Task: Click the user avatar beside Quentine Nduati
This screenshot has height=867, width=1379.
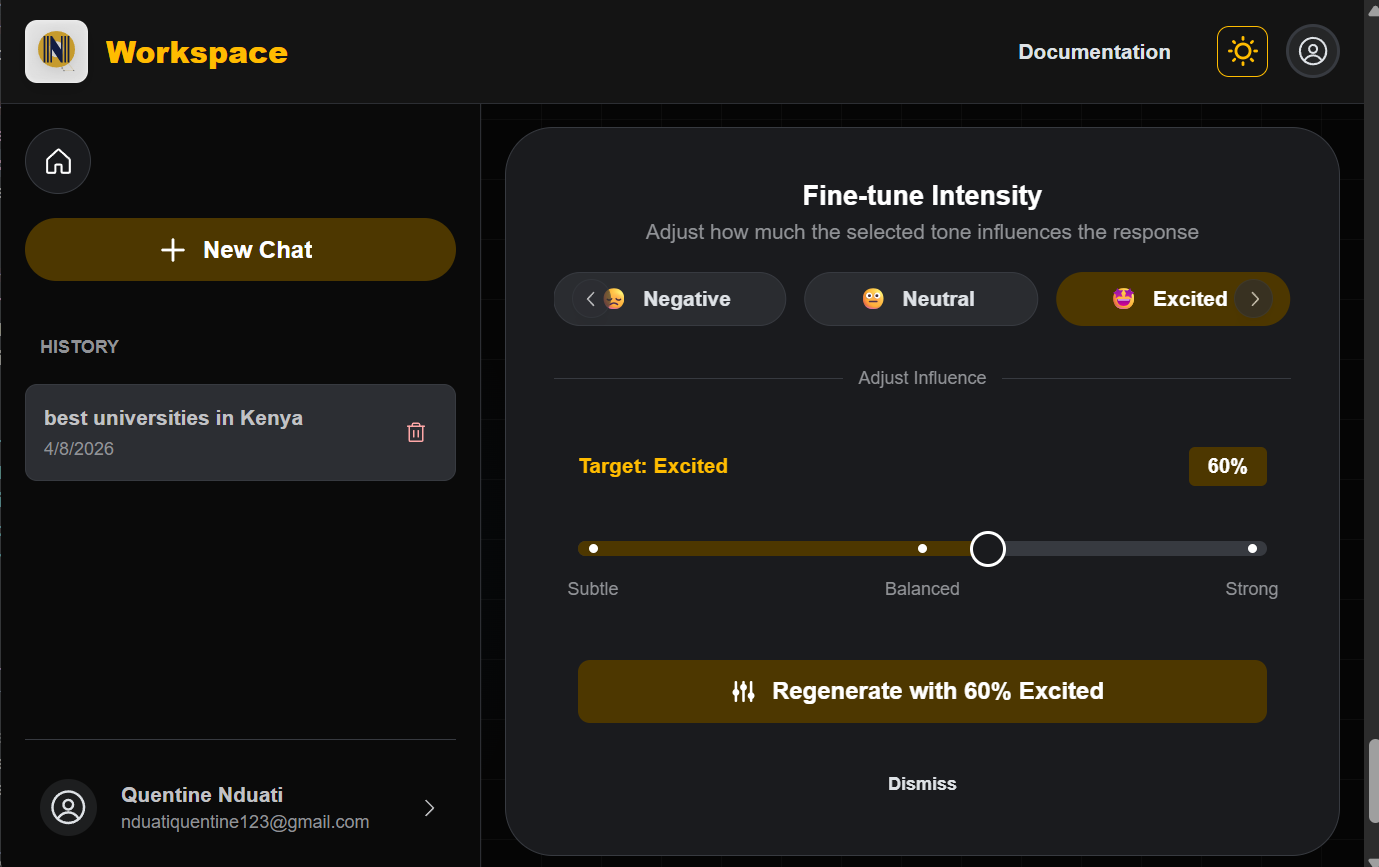Action: tap(68, 807)
